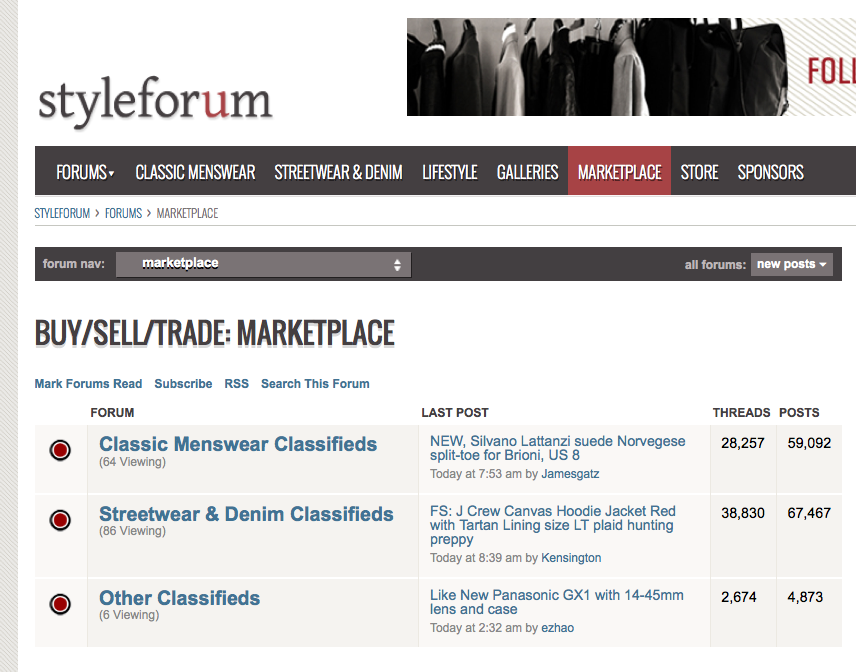Go to the Marketplace tab
This screenshot has width=856, height=672.
point(619,172)
